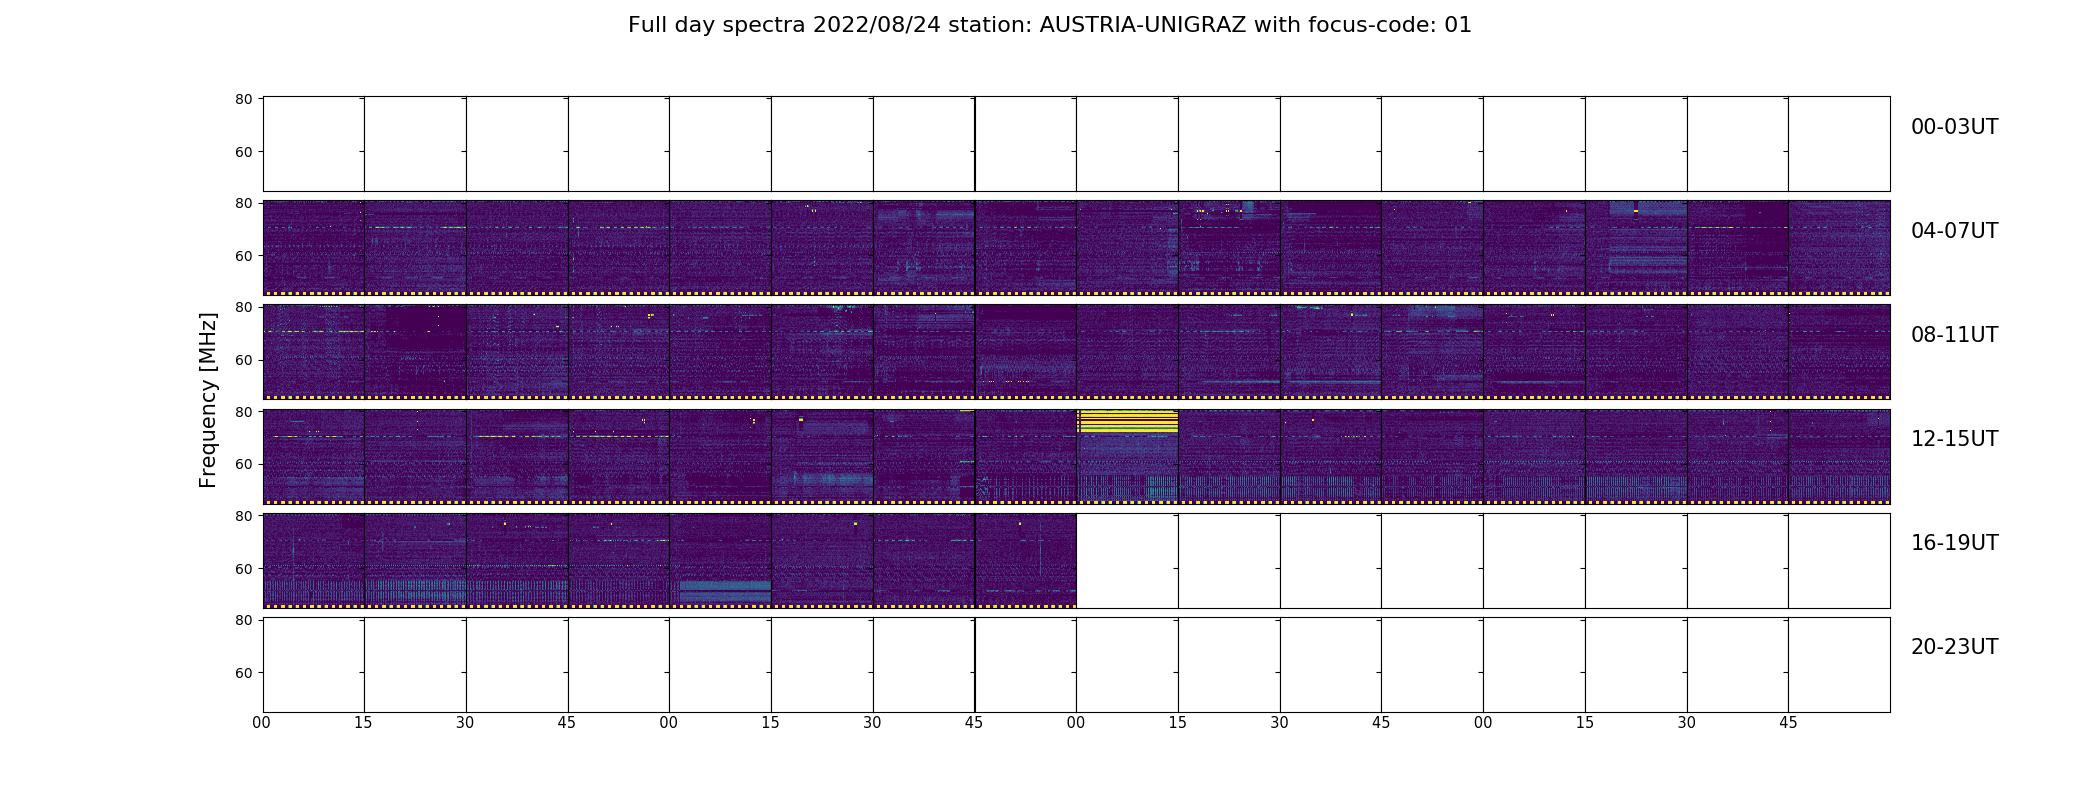The image size is (2100, 800).
Task: Click the Frequency [MHz] axis label
Action: [208, 400]
